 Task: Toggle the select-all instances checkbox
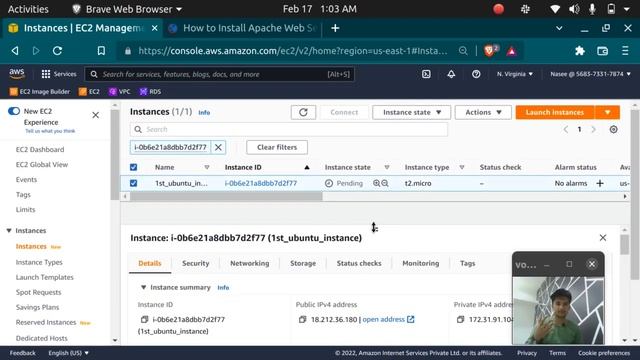click(133, 167)
